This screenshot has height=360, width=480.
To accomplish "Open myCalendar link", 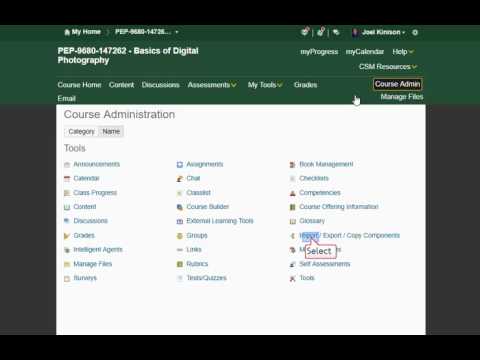I will coord(365,52).
